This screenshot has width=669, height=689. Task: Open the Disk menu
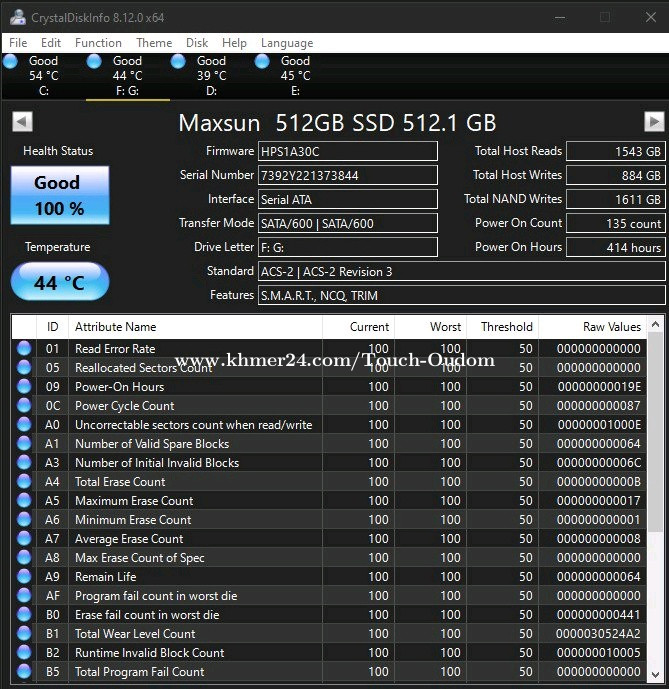(196, 43)
